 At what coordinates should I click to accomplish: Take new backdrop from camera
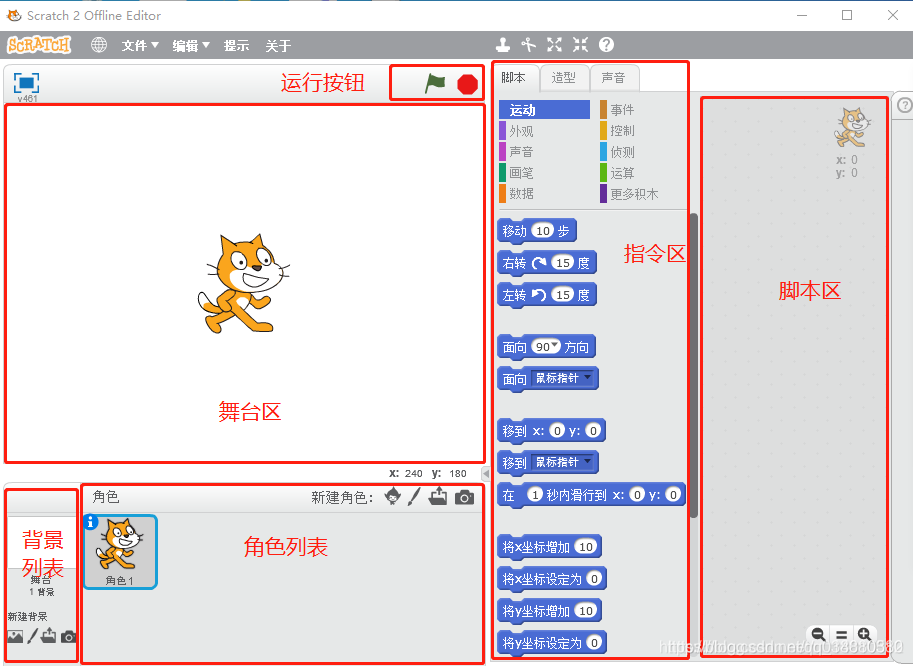69,636
